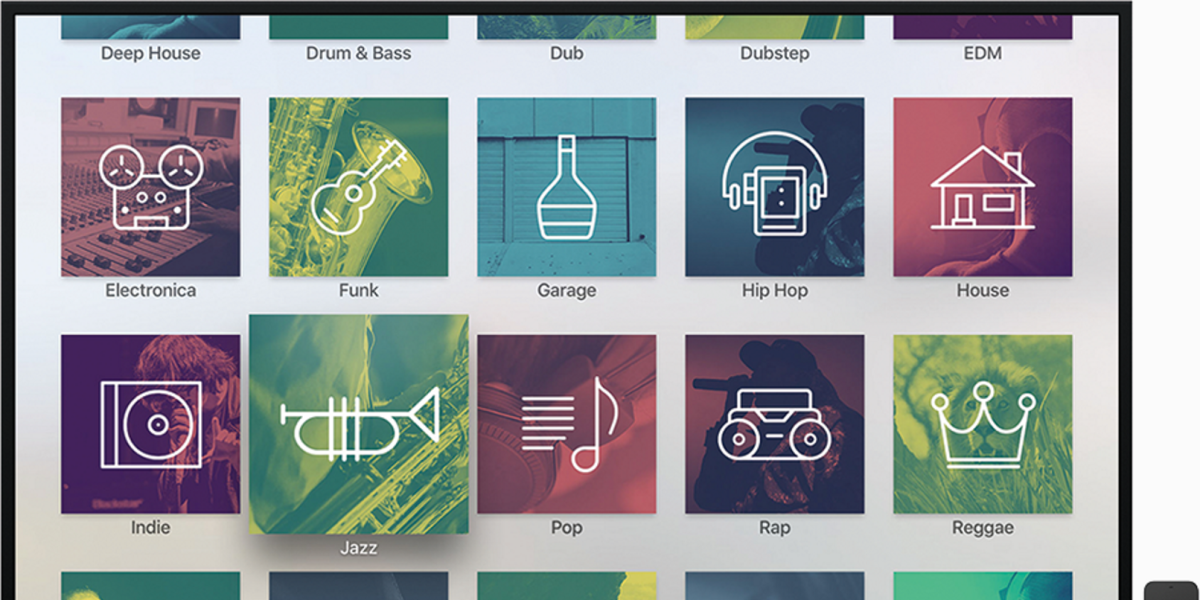Click the Pop text label

567,528
